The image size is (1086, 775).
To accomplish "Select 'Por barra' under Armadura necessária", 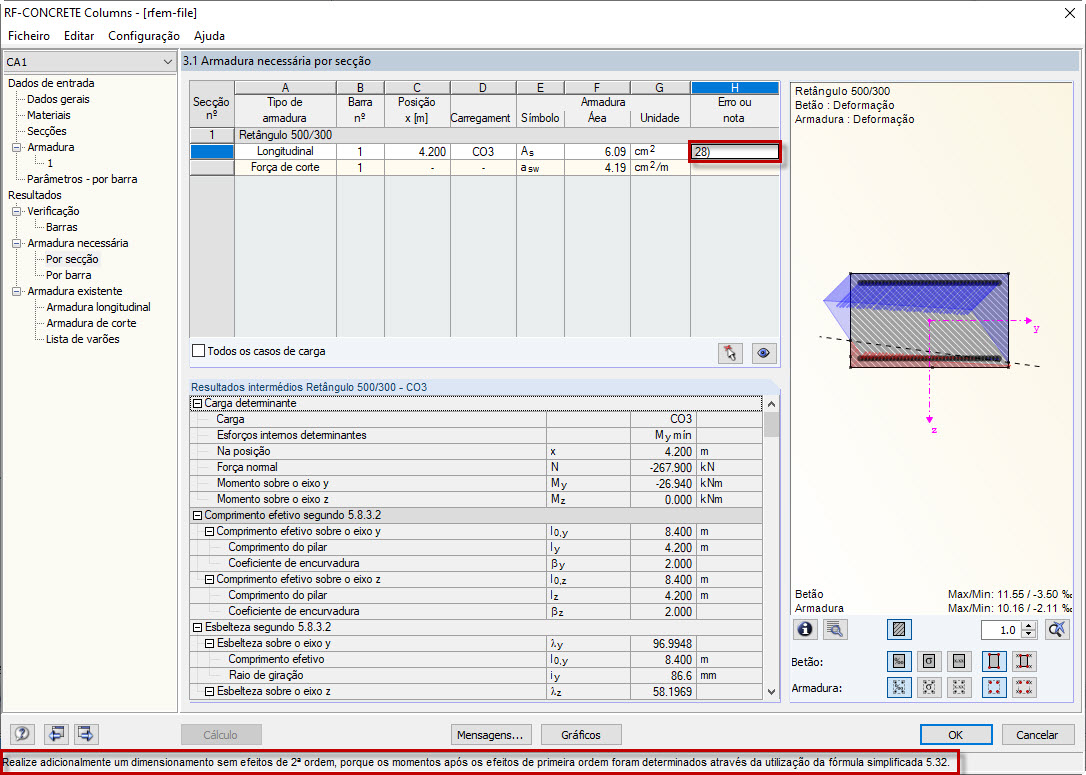I will pyautogui.click(x=69, y=275).
